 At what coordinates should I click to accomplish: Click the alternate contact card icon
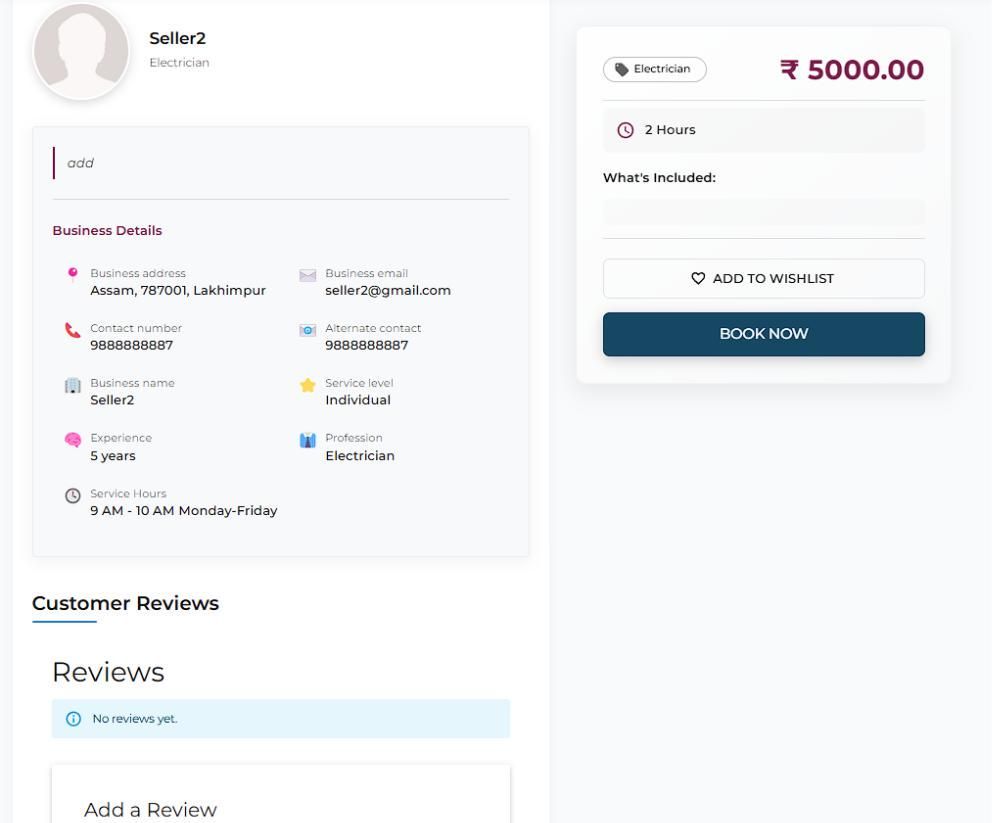tap(308, 331)
